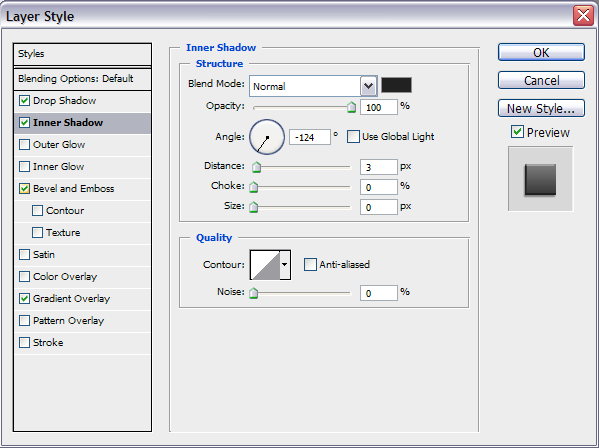Open the Pattern Overlay settings row
This screenshot has width=599, height=448.
[x=82, y=320]
